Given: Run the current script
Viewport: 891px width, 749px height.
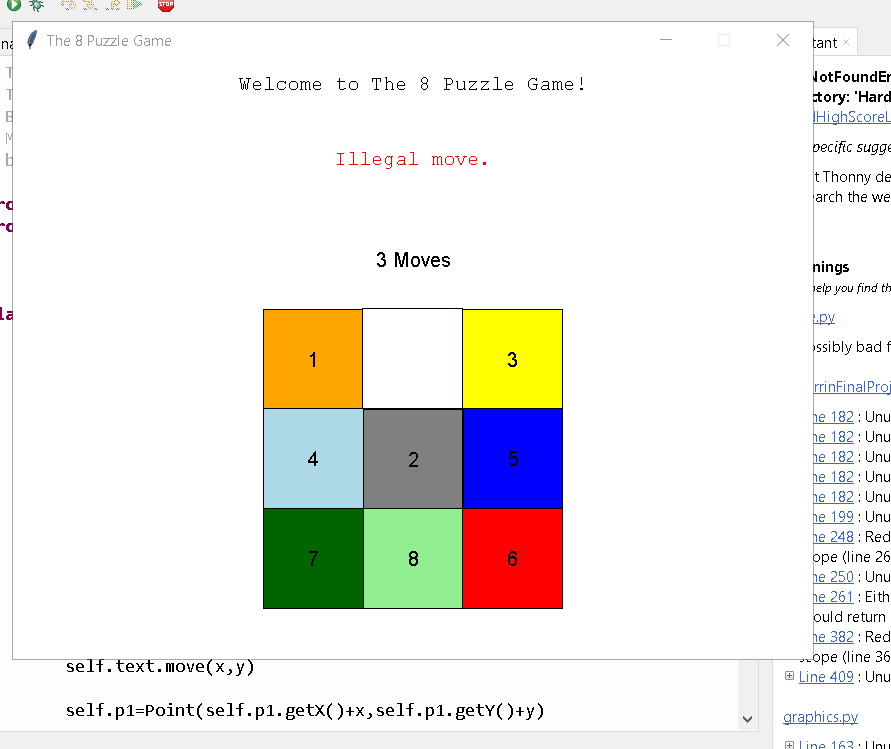Looking at the screenshot, I should pyautogui.click(x=13, y=6).
